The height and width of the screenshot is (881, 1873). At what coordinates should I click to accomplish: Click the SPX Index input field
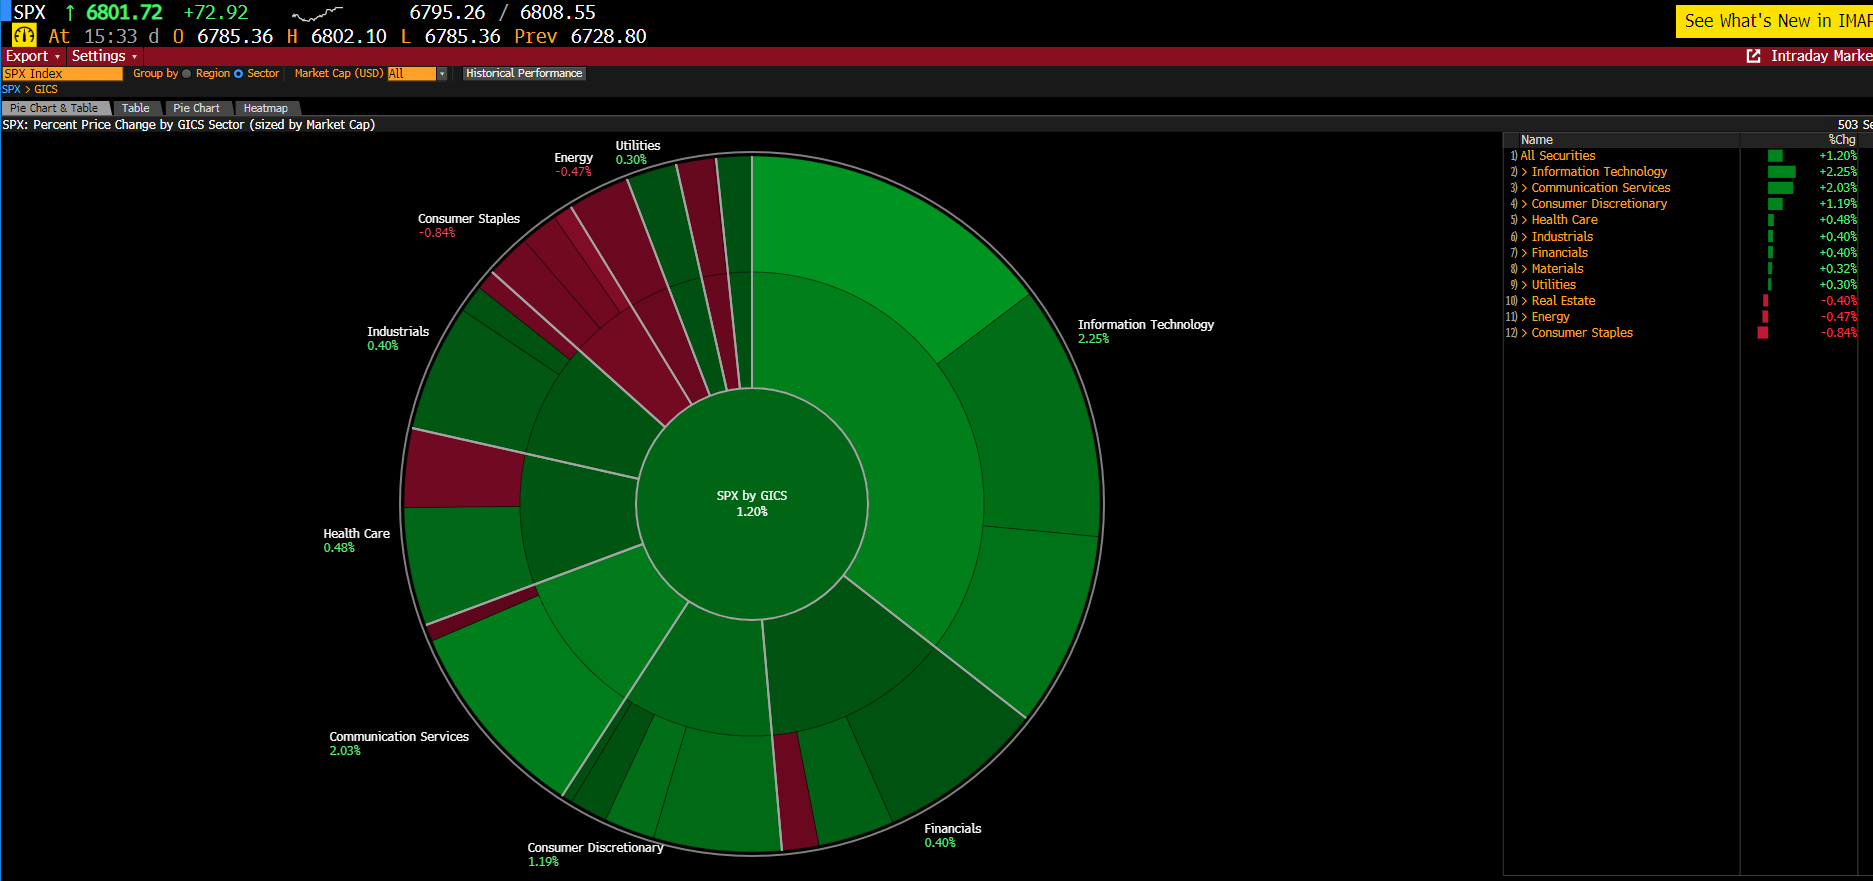(62, 74)
